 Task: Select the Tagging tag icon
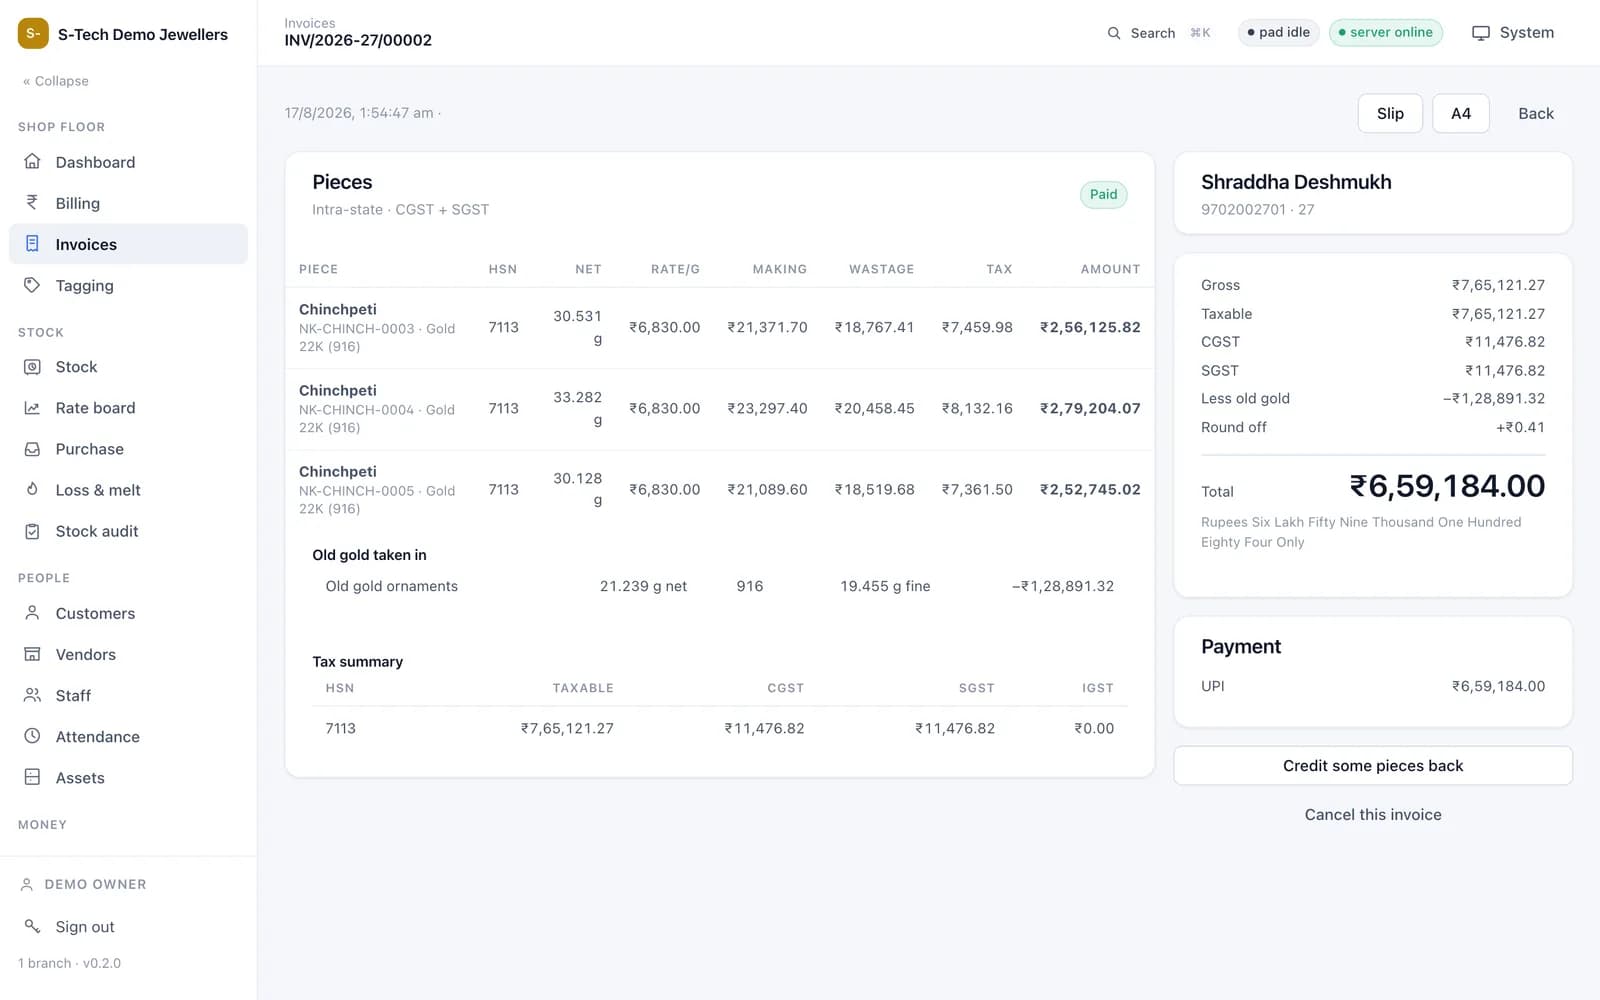[x=32, y=285]
